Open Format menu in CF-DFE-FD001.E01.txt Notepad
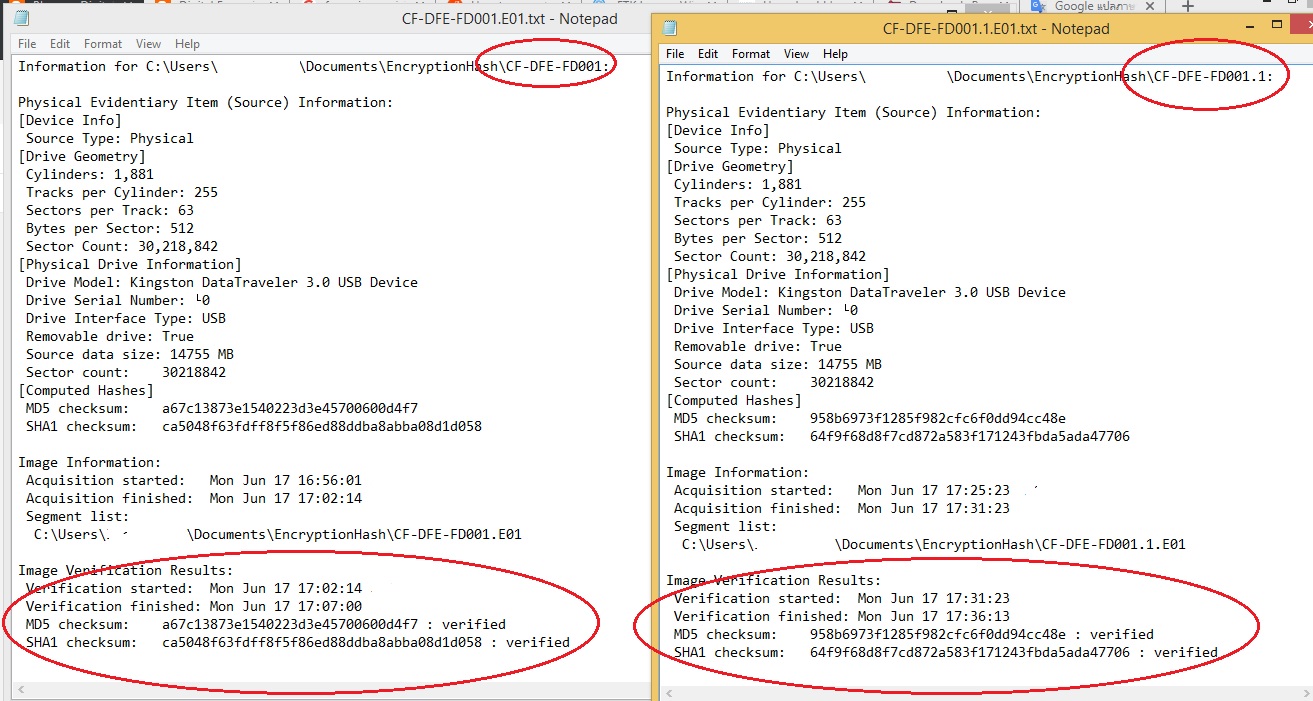Viewport: 1313px width, 701px height. (x=103, y=44)
